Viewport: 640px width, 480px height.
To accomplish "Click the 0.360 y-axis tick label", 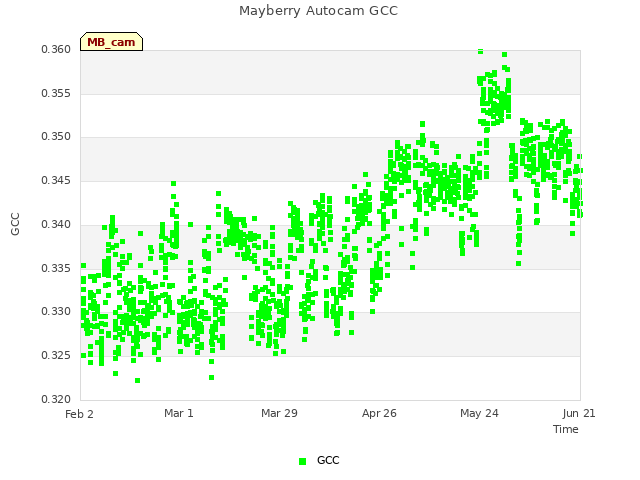I will [x=56, y=49].
